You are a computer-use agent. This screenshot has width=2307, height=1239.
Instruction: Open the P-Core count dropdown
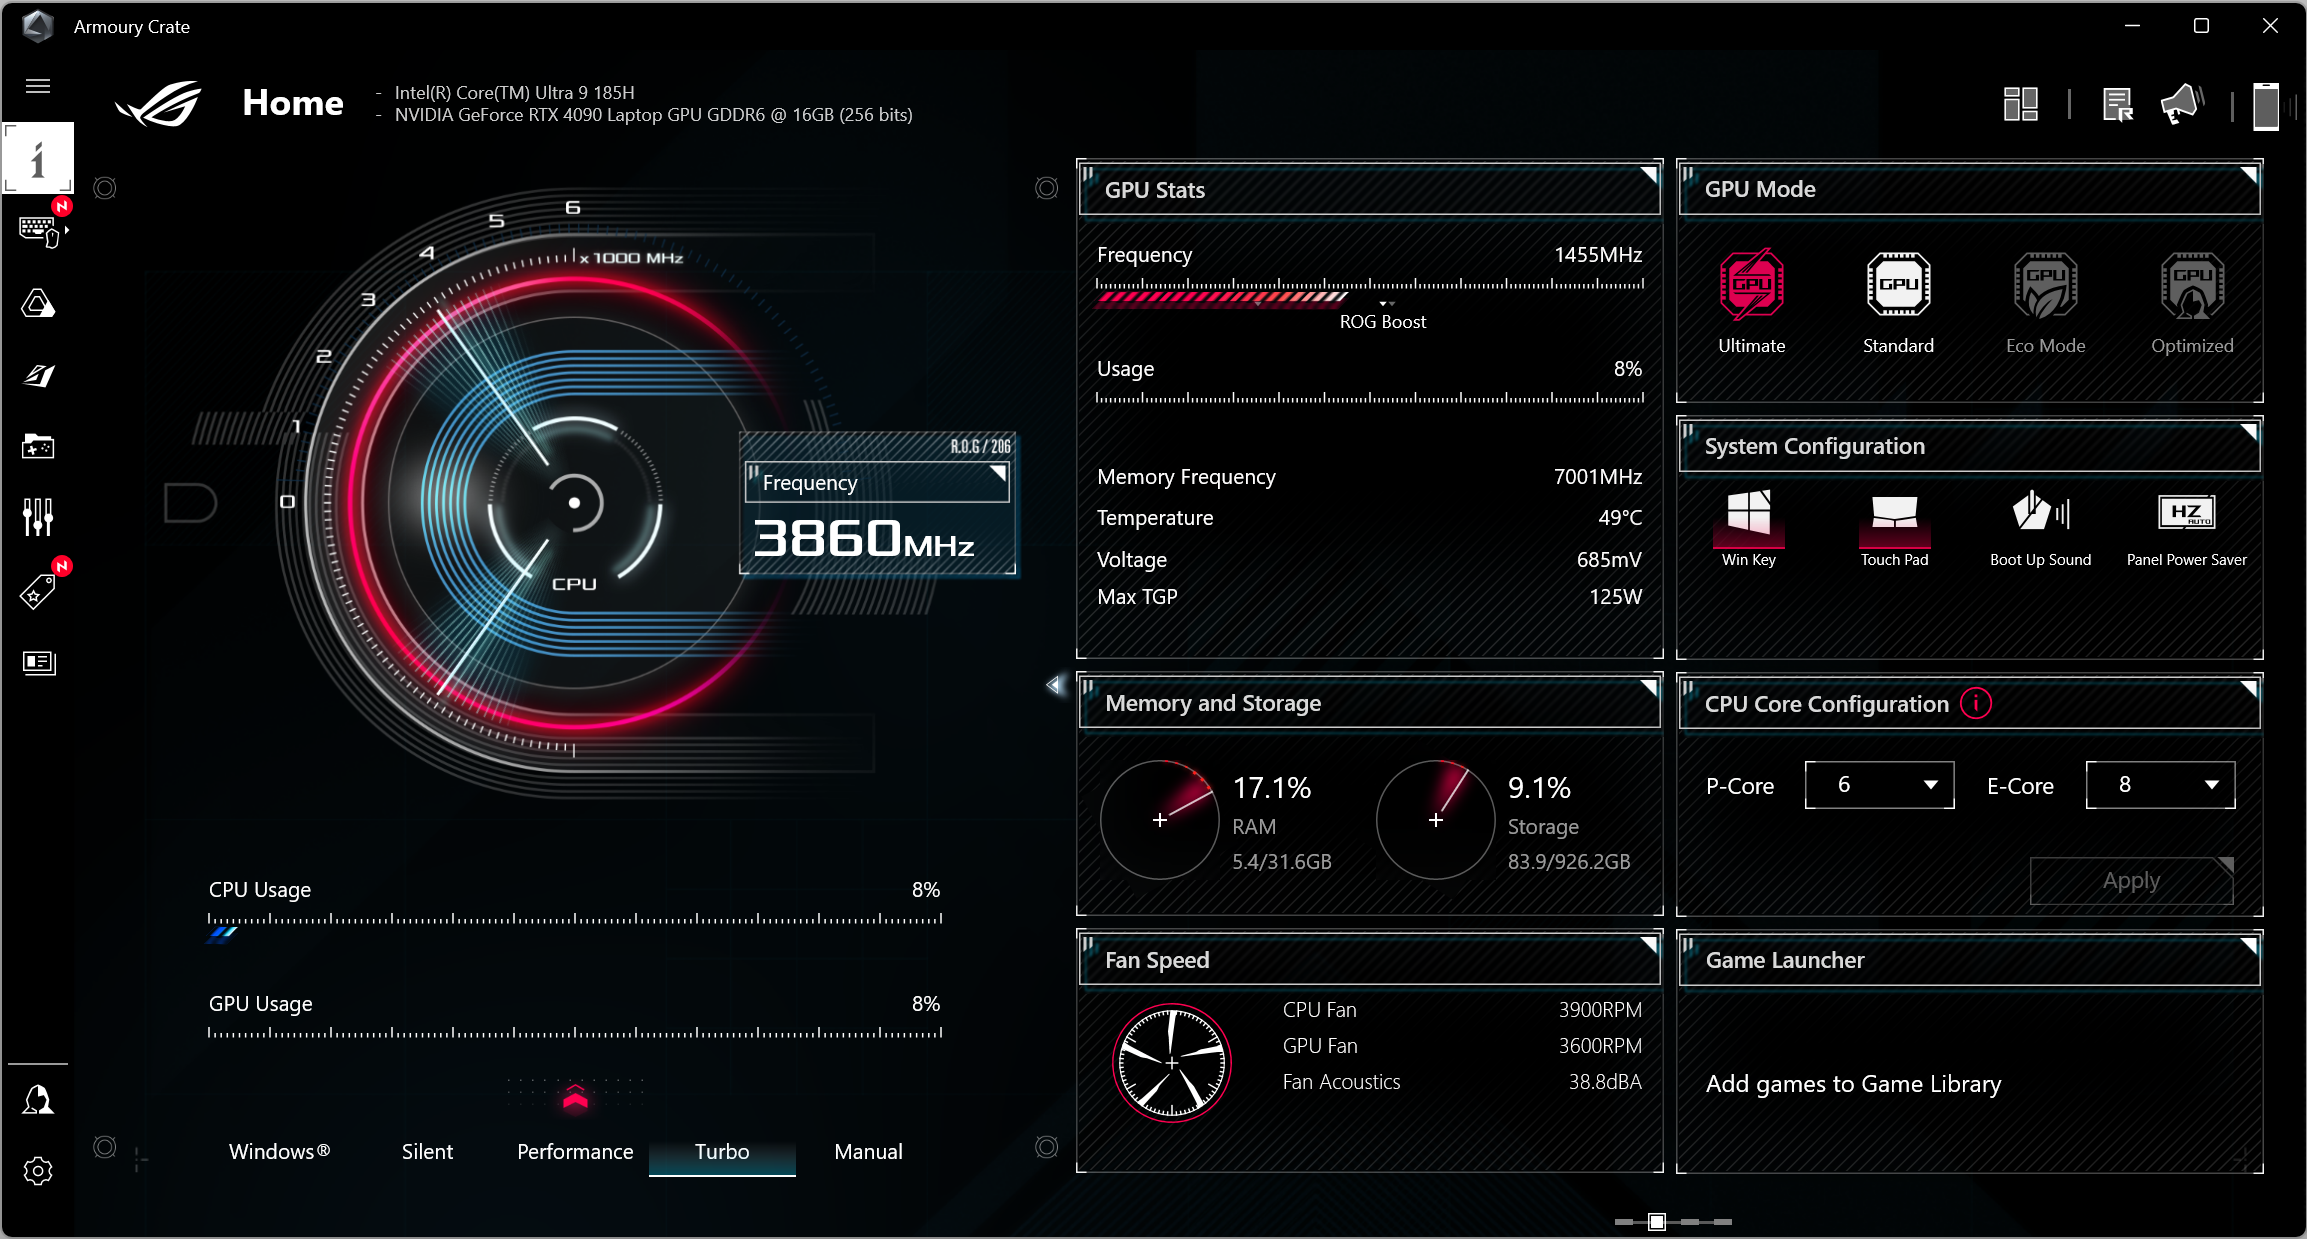[1879, 785]
